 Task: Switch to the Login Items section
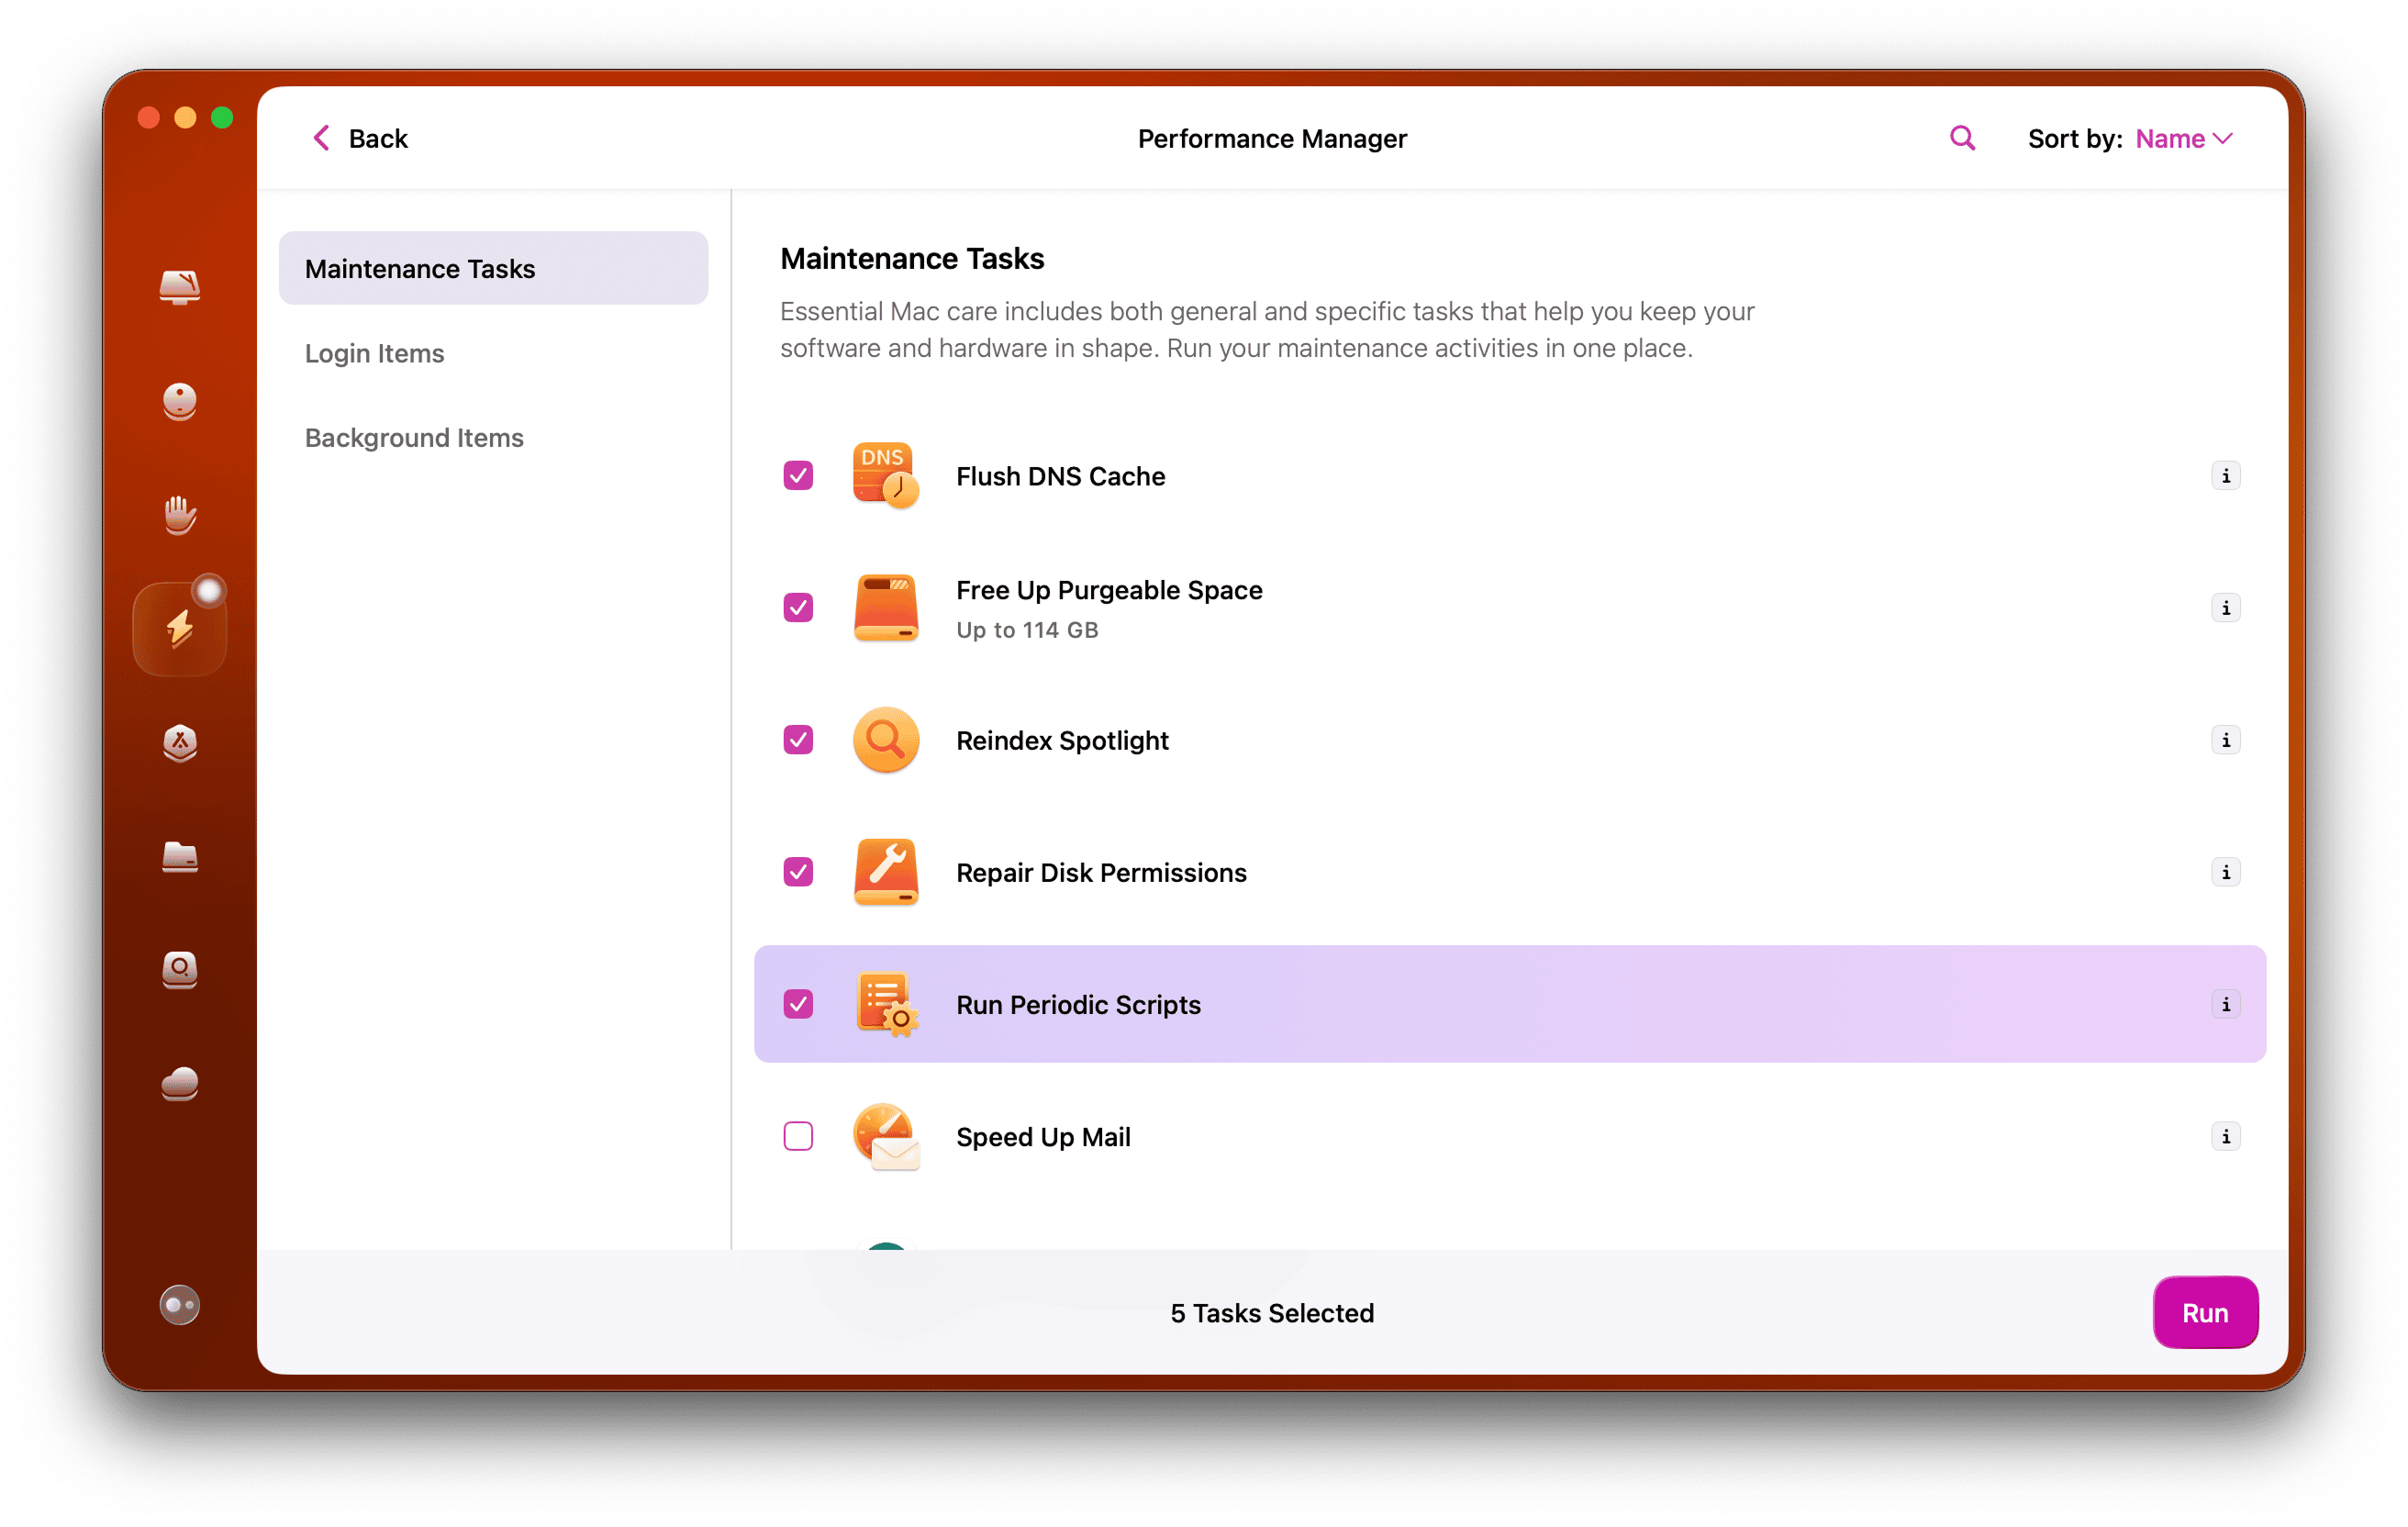(374, 353)
